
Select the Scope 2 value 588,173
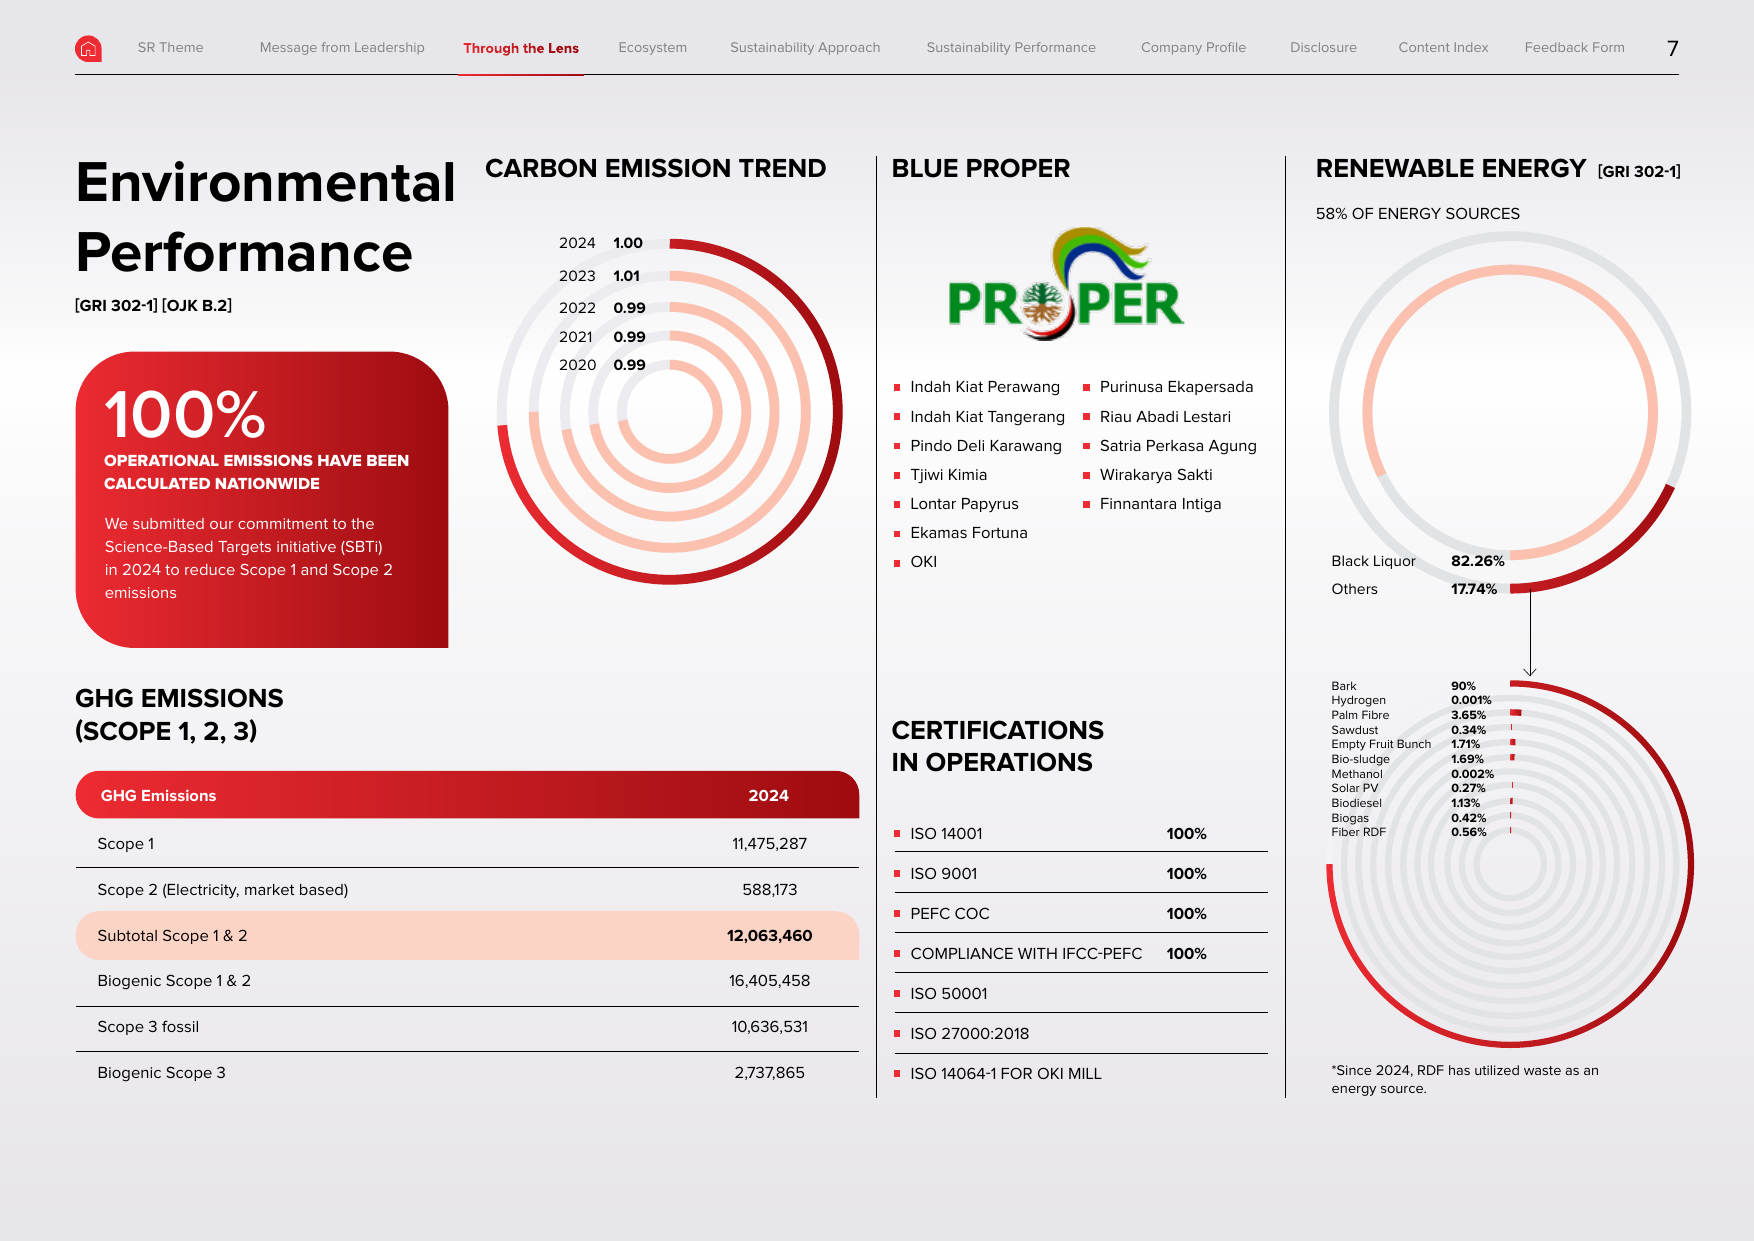point(769,890)
